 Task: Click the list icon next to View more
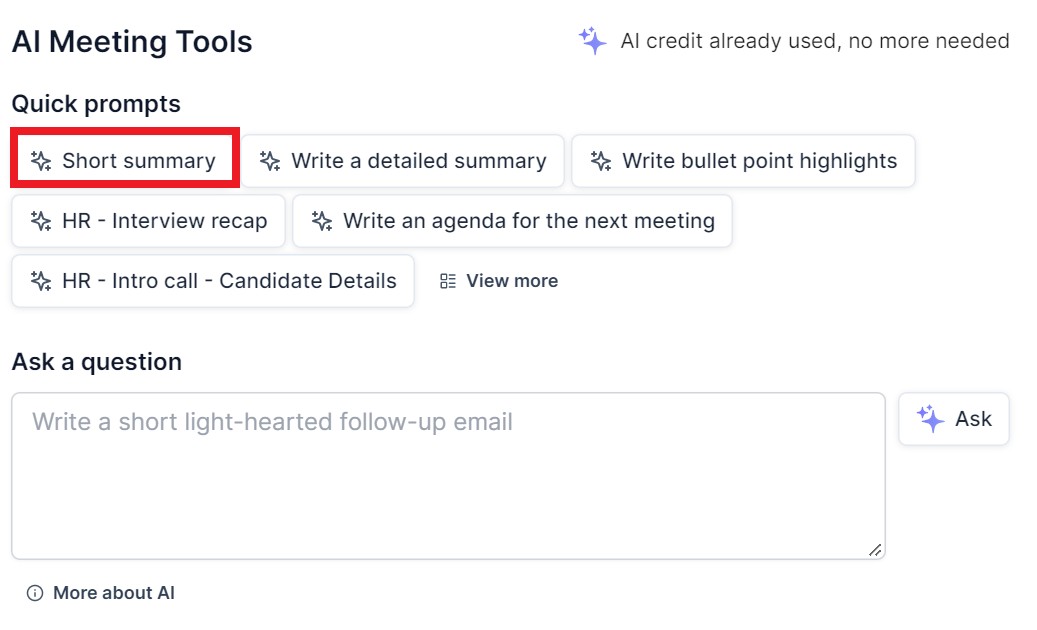point(448,281)
